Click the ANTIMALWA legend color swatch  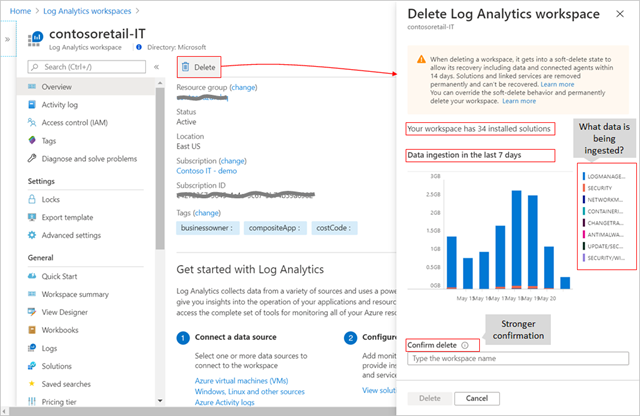click(584, 234)
